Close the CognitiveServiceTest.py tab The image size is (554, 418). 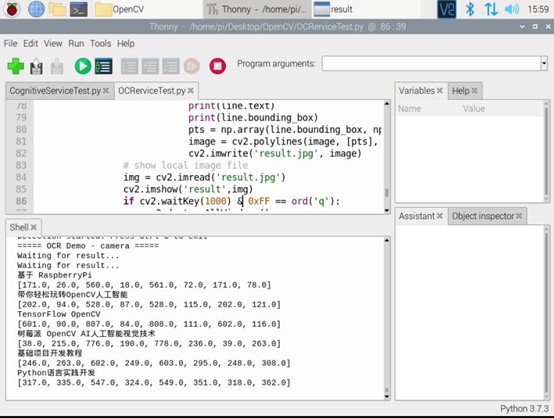click(106, 91)
